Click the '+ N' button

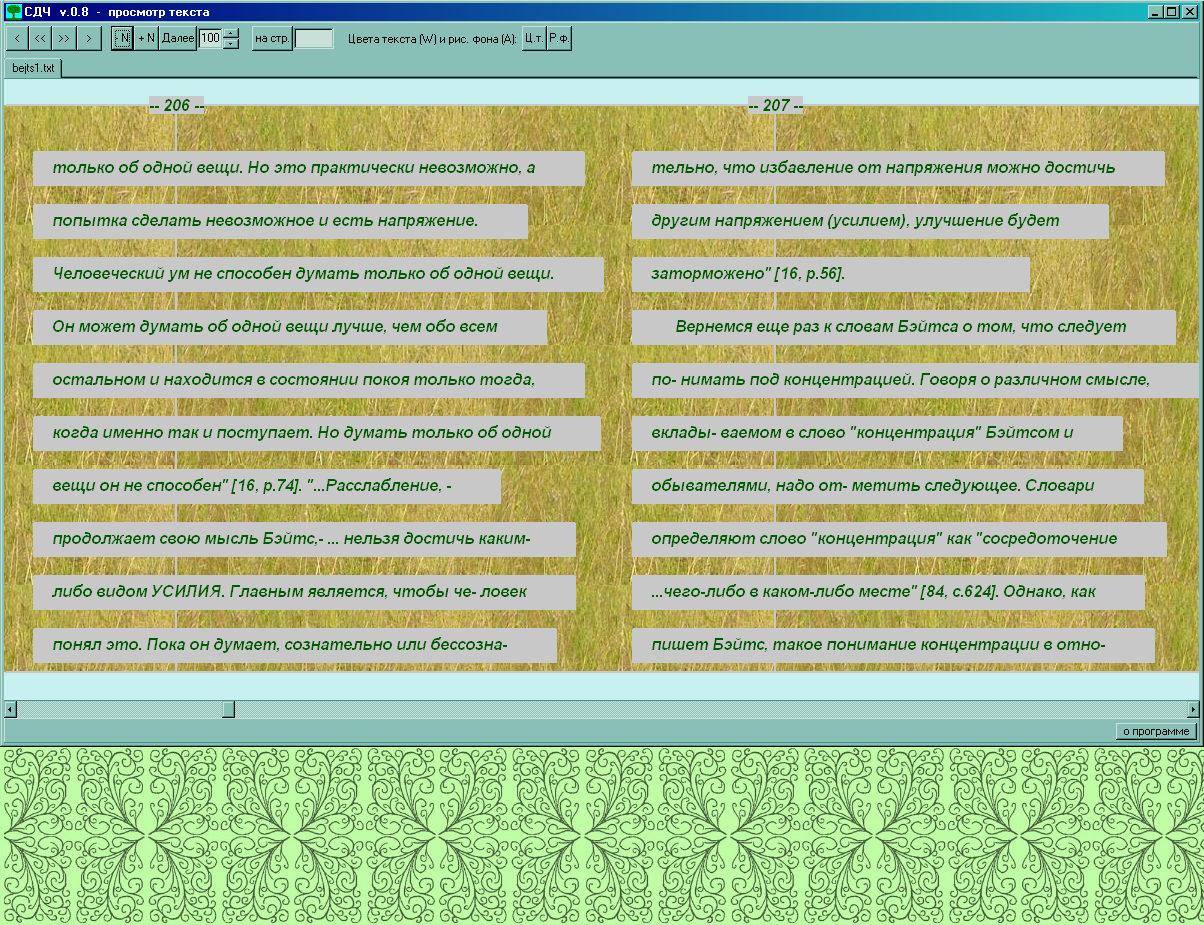coord(146,38)
